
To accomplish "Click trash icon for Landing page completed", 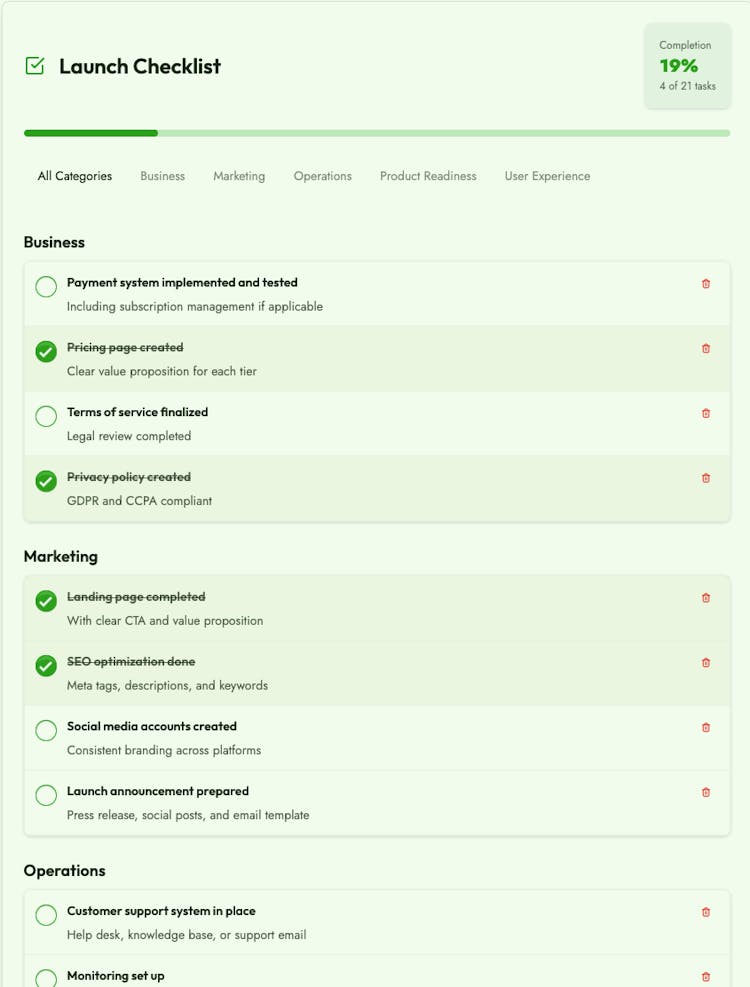I will point(705,598).
